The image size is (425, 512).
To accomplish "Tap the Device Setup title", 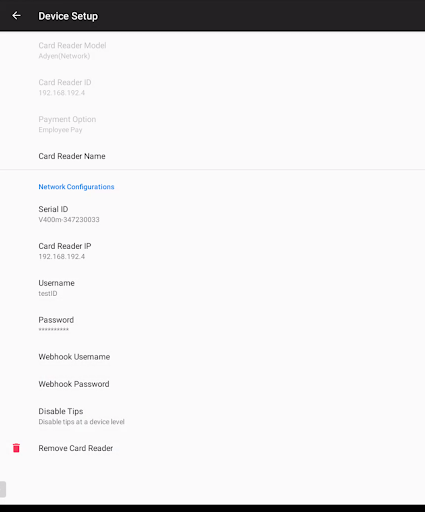I will (x=68, y=16).
